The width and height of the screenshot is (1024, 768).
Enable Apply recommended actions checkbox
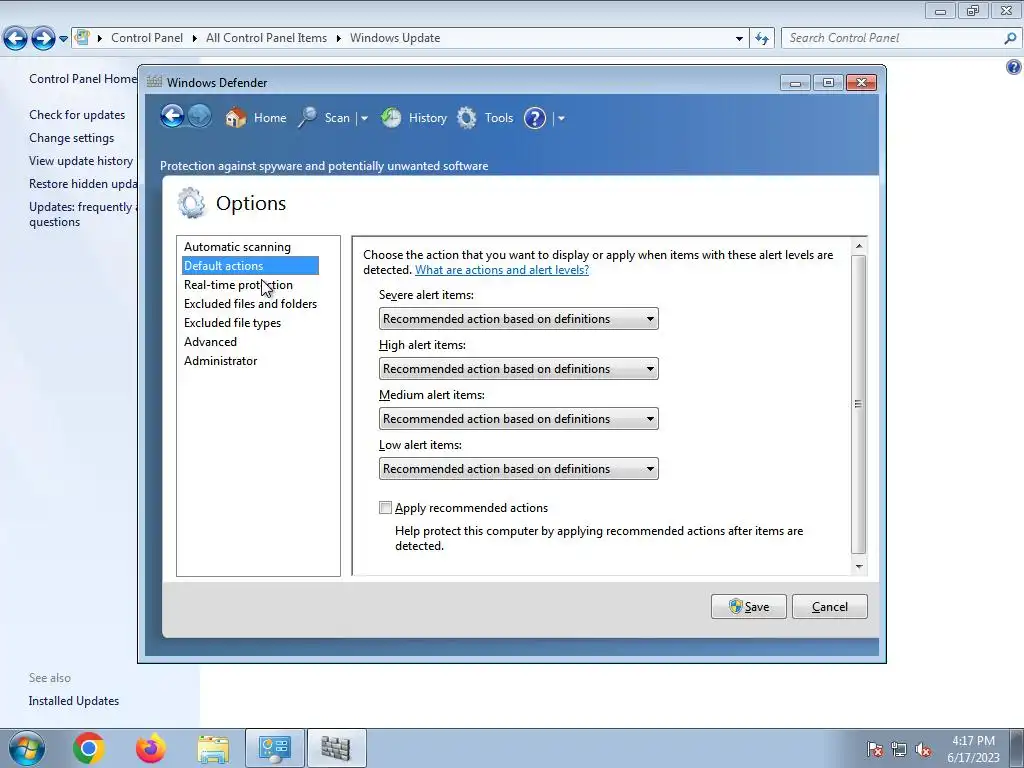(x=385, y=507)
